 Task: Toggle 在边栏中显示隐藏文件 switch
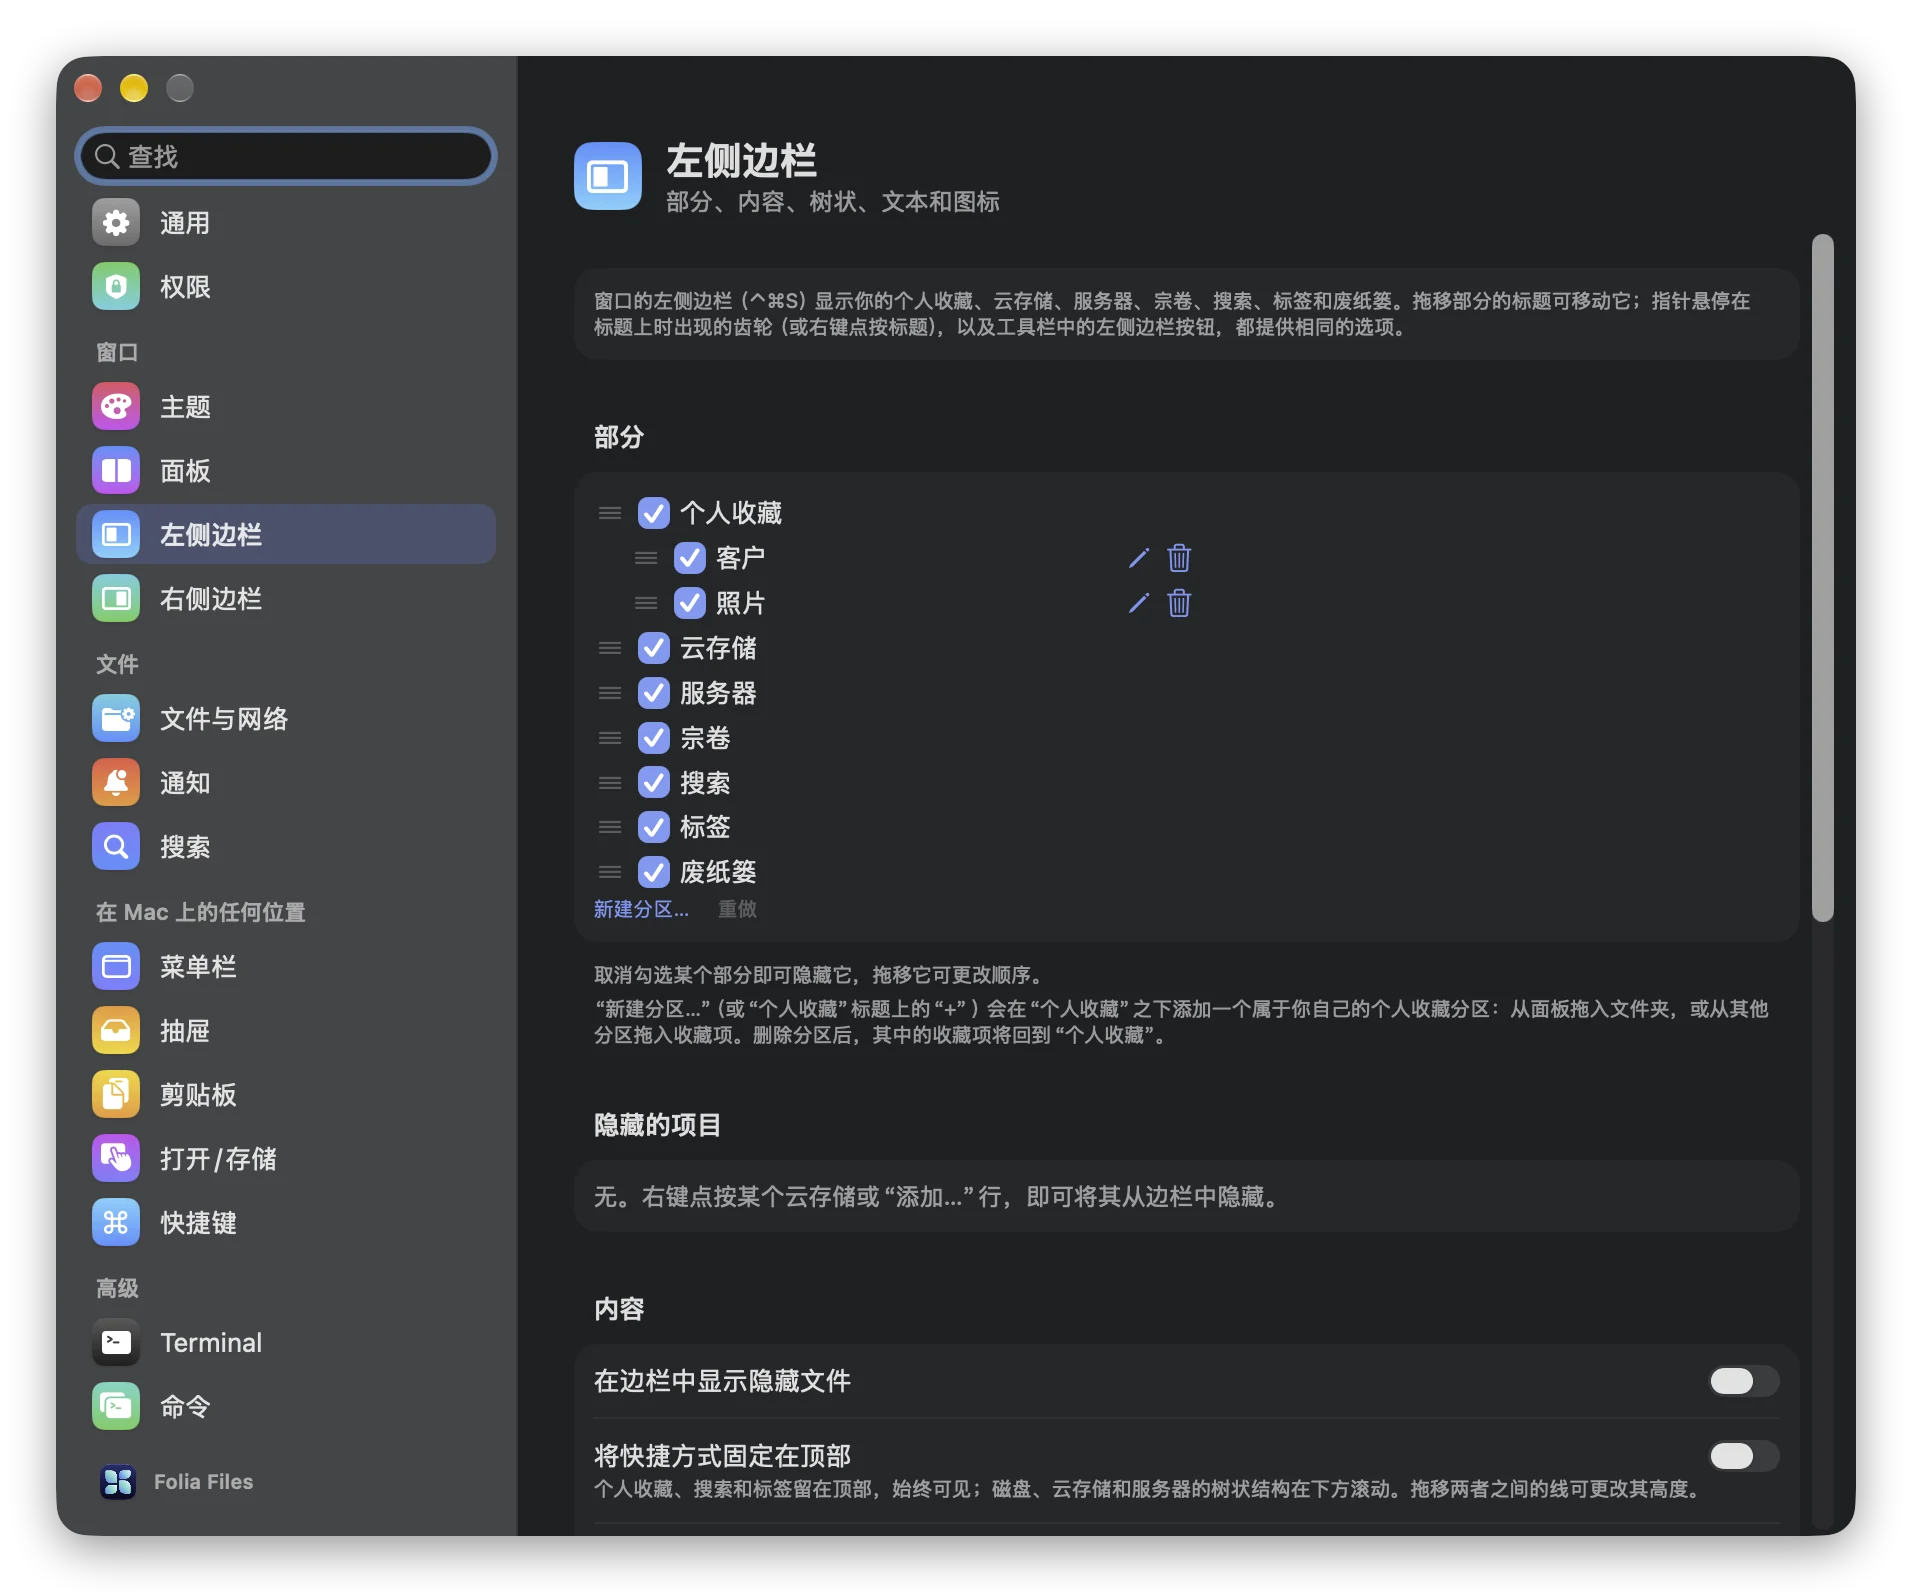pos(1743,1381)
